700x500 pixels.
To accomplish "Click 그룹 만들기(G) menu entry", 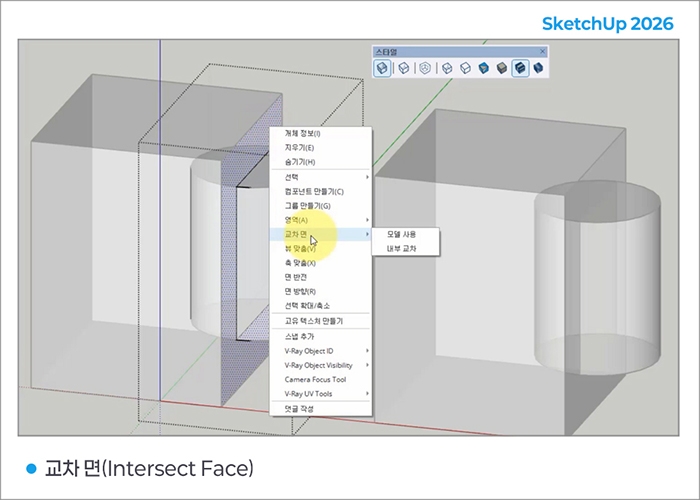I will click(321, 206).
